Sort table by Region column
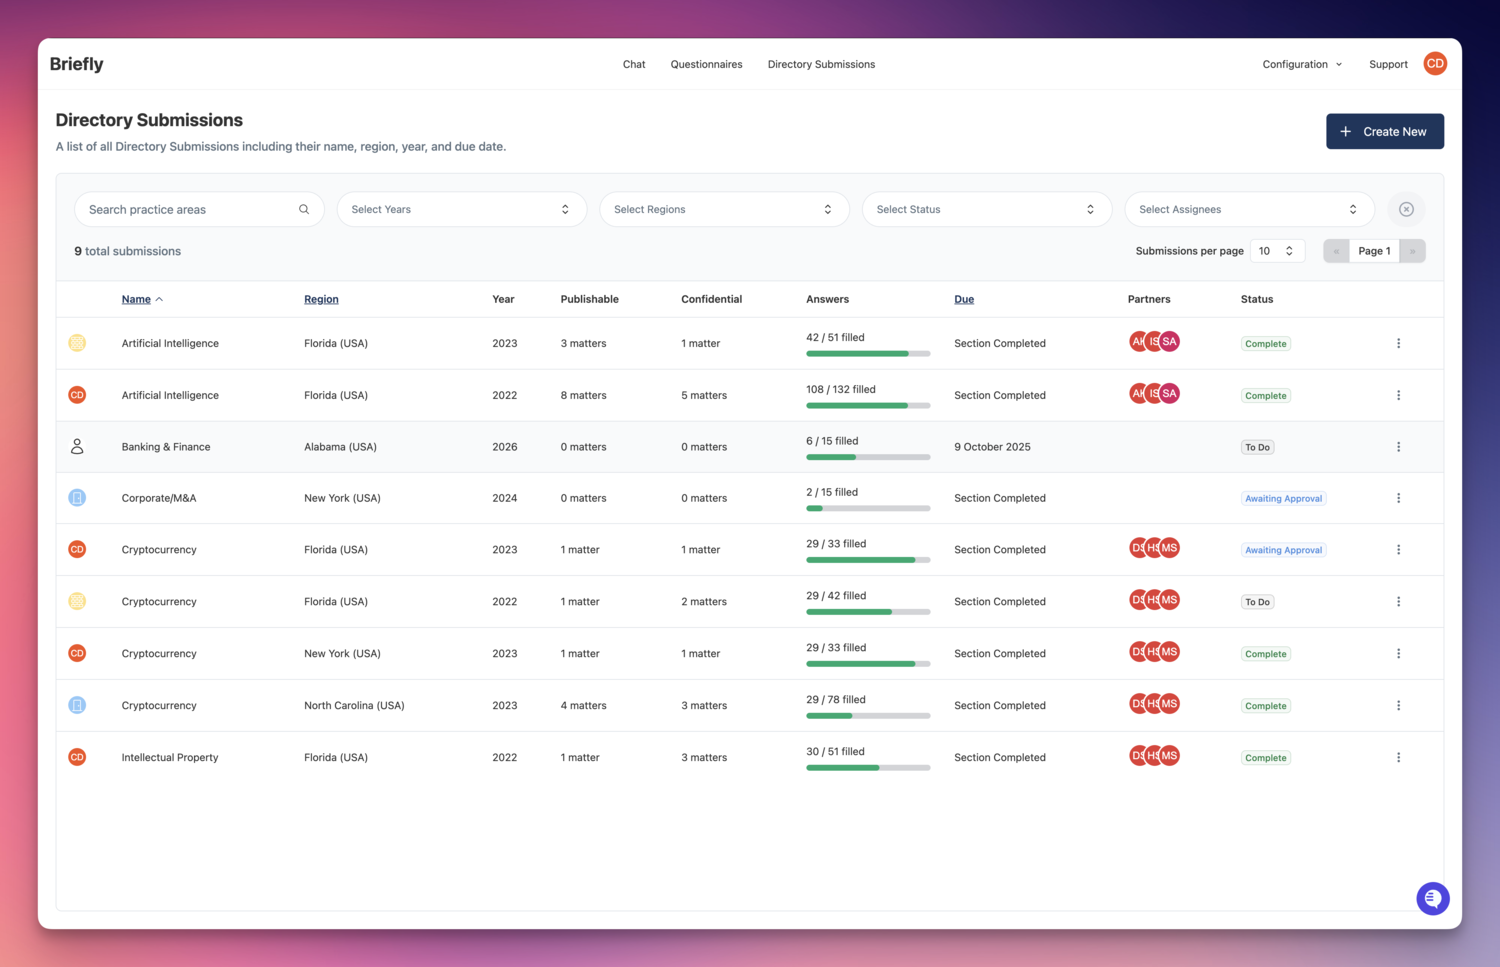 click(321, 299)
